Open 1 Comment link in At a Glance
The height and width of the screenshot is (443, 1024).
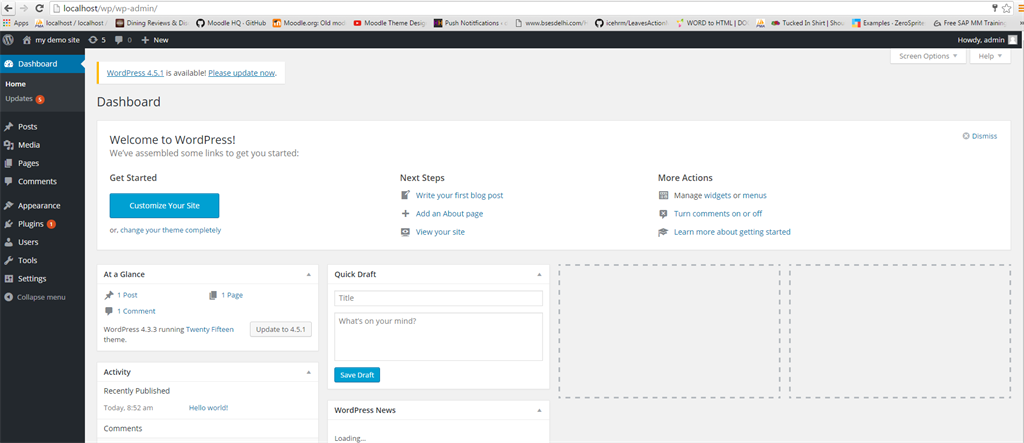coord(136,311)
